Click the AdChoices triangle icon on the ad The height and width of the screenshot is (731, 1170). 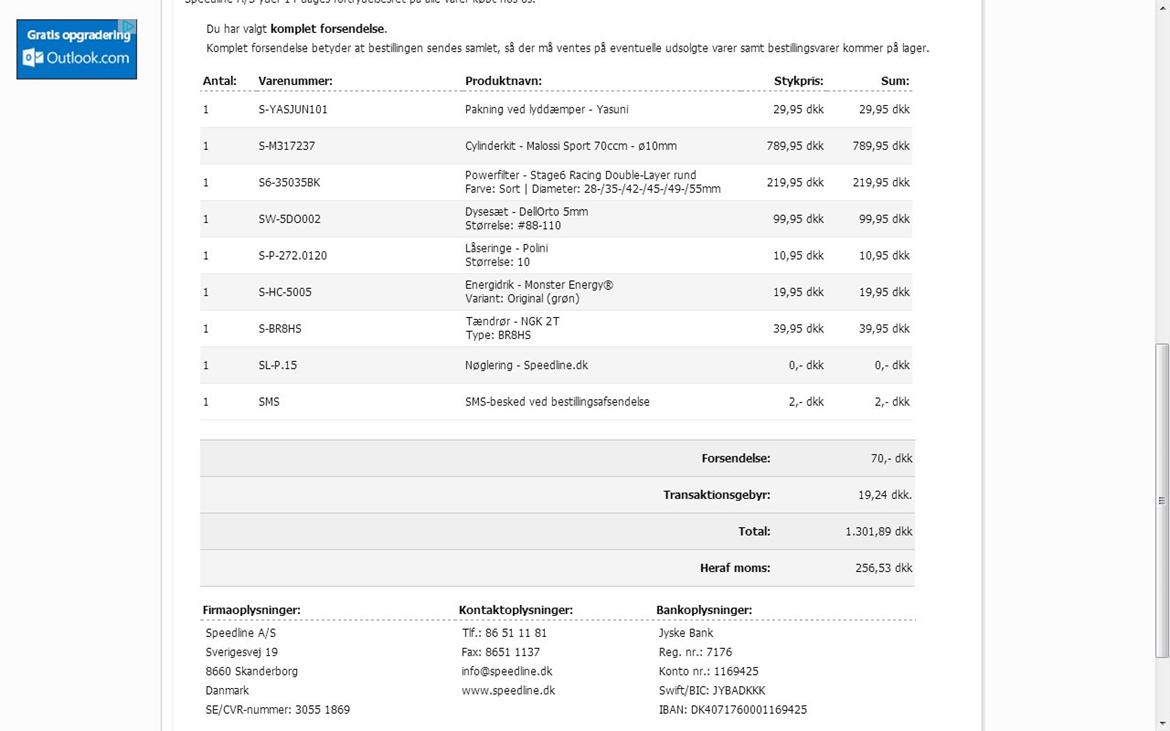(x=127, y=26)
